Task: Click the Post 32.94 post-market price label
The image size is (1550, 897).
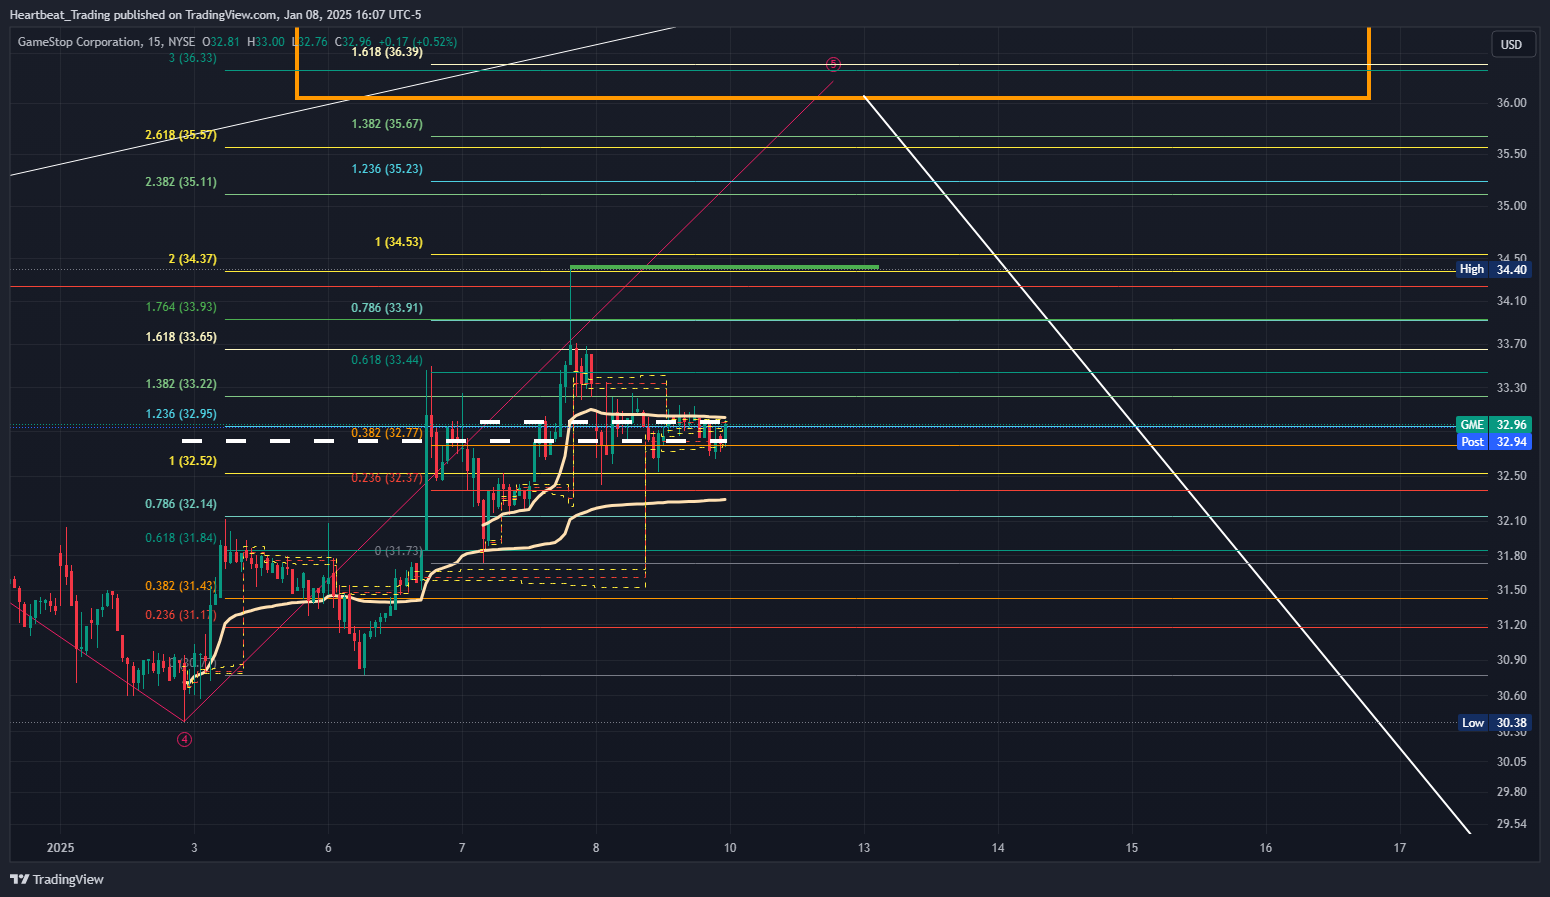Action: pyautogui.click(x=1494, y=442)
